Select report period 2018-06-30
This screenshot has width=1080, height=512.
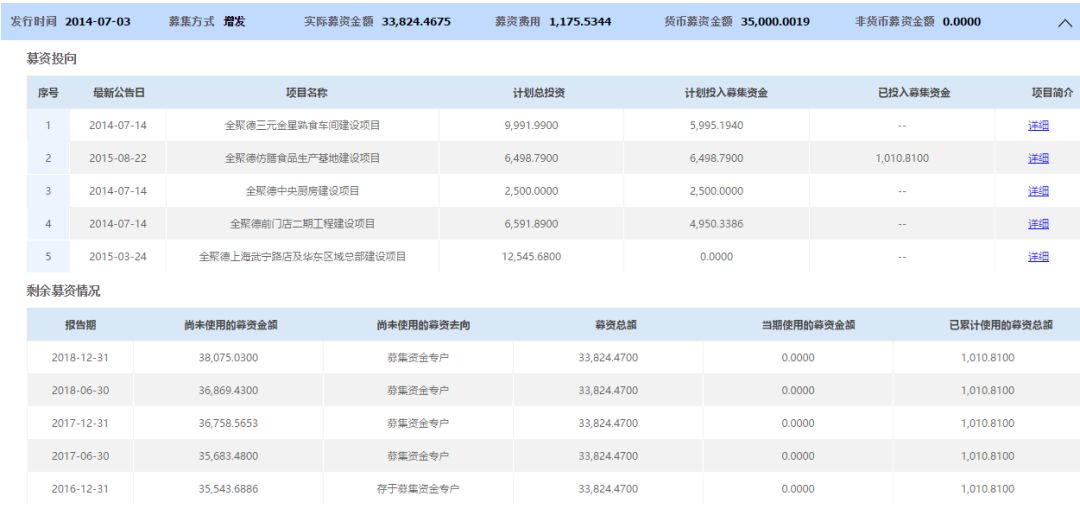(x=80, y=391)
